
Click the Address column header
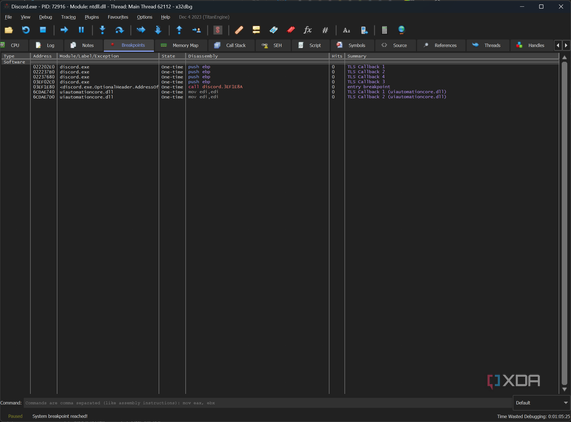43,56
